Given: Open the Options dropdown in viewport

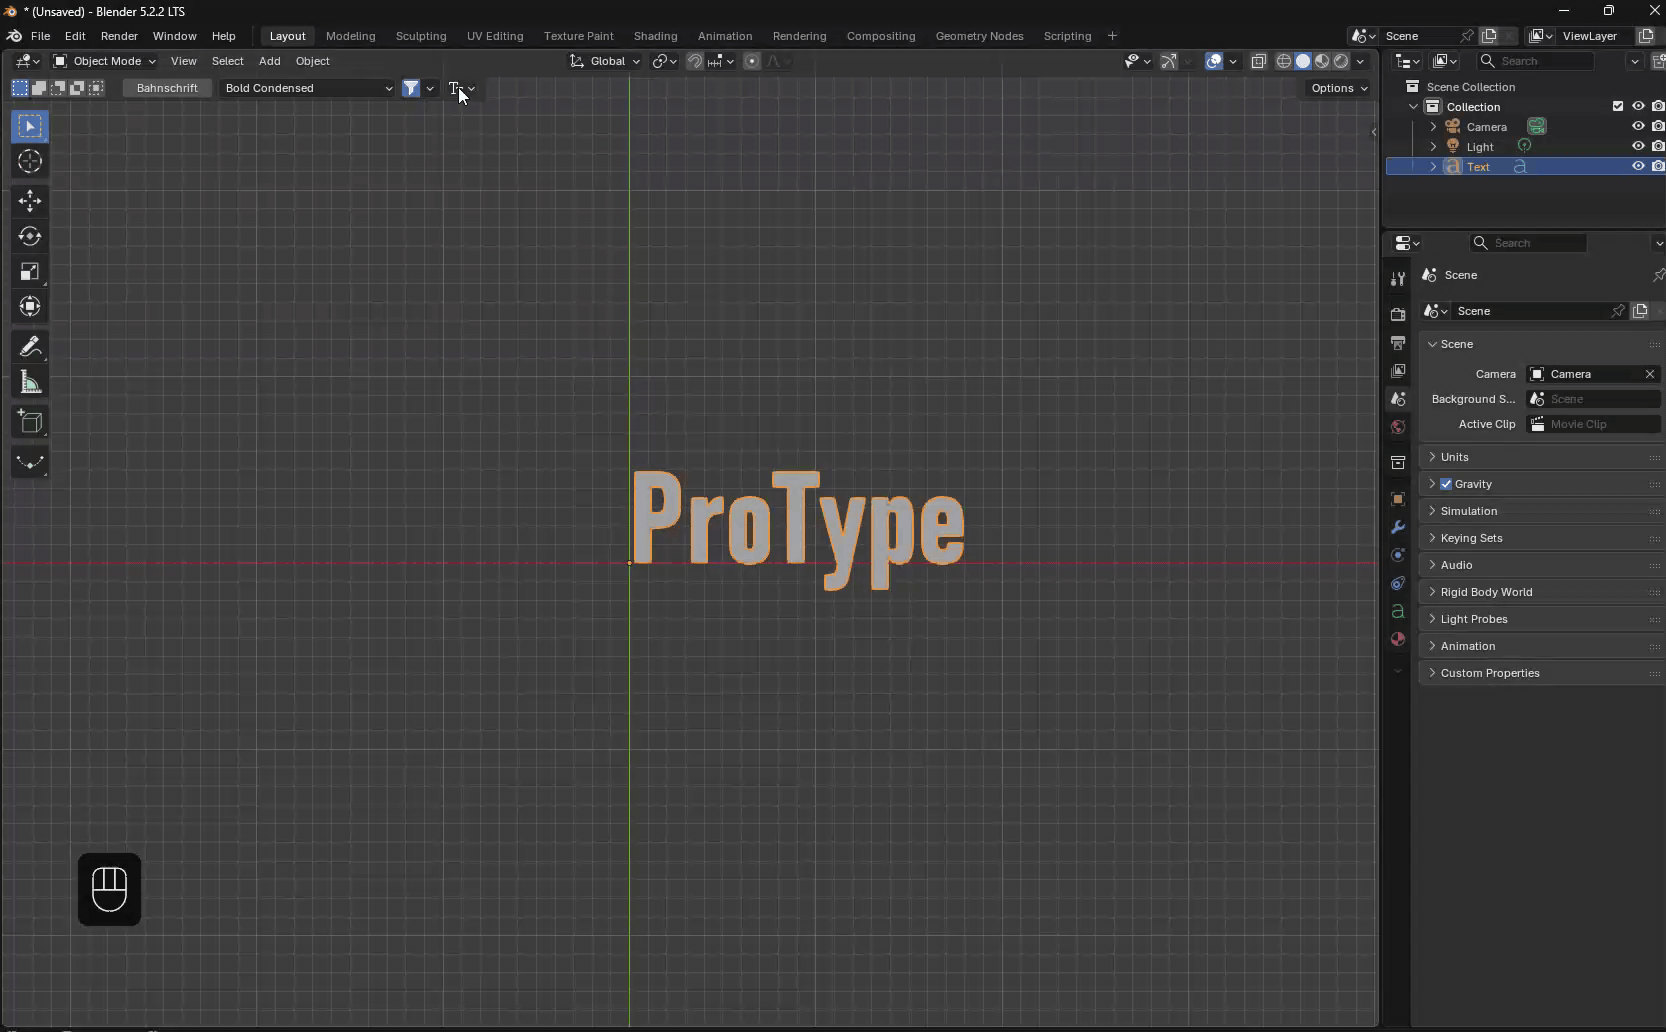Looking at the screenshot, I should (x=1338, y=88).
